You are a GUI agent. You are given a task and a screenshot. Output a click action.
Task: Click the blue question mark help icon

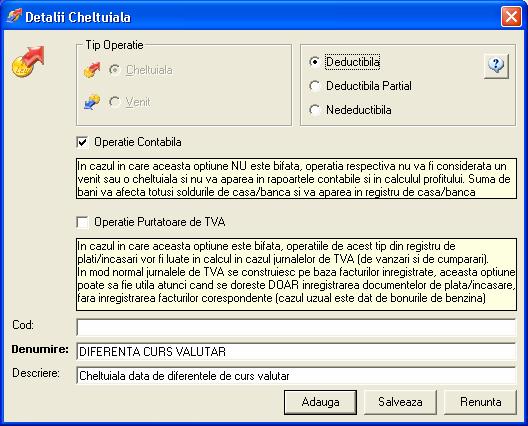coord(496,66)
